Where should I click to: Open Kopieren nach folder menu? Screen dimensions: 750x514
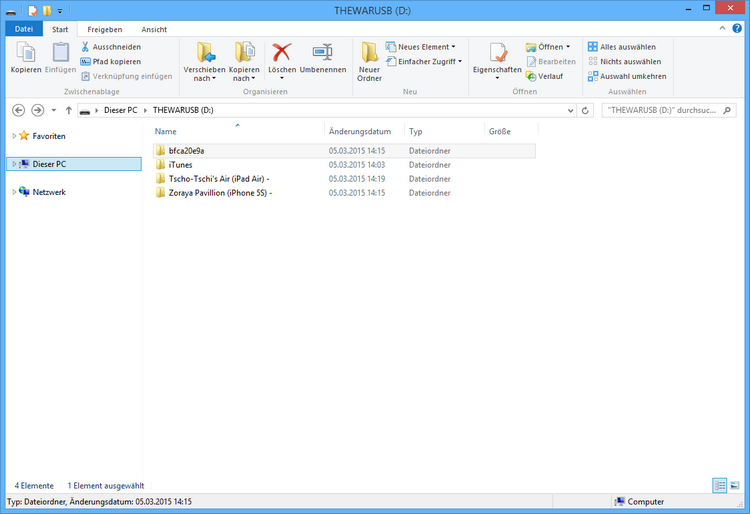pyautogui.click(x=244, y=61)
